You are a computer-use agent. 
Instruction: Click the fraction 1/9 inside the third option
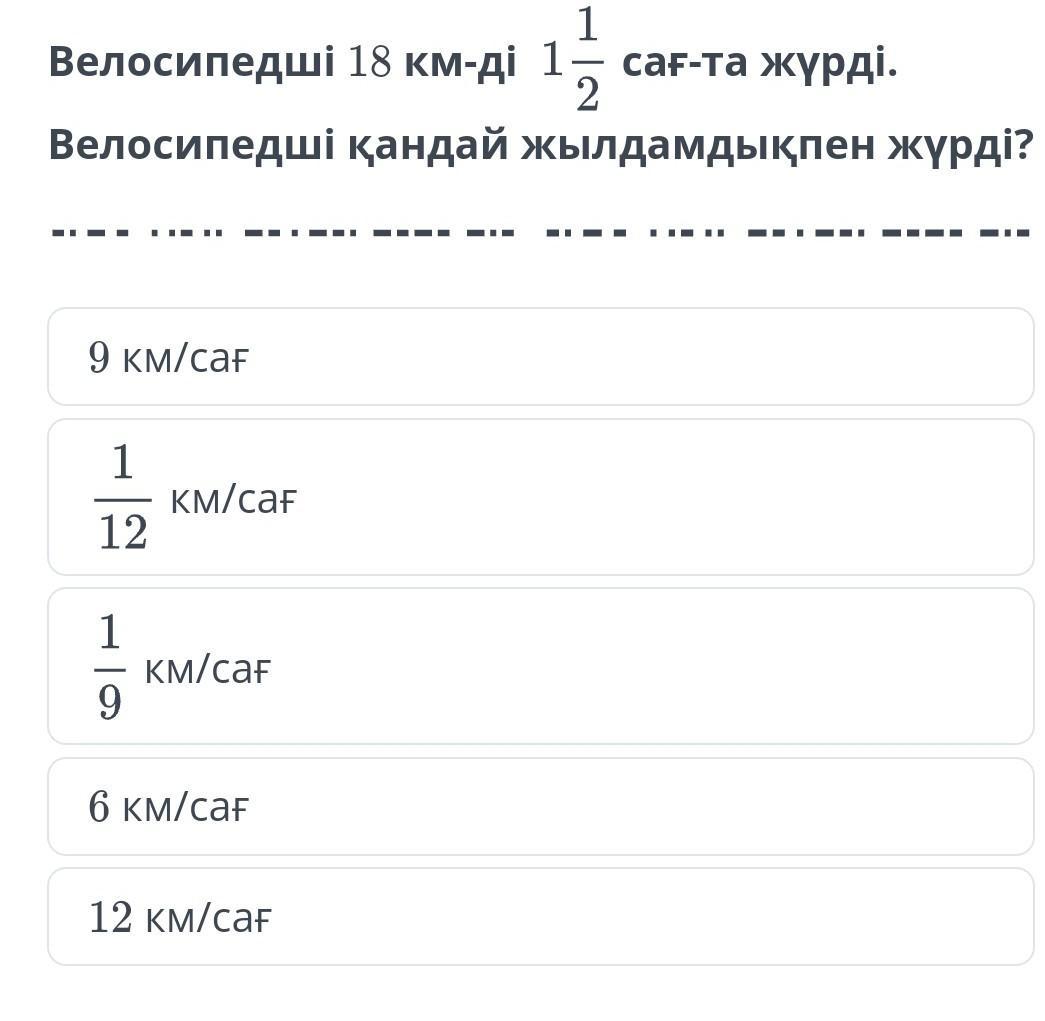click(109, 667)
